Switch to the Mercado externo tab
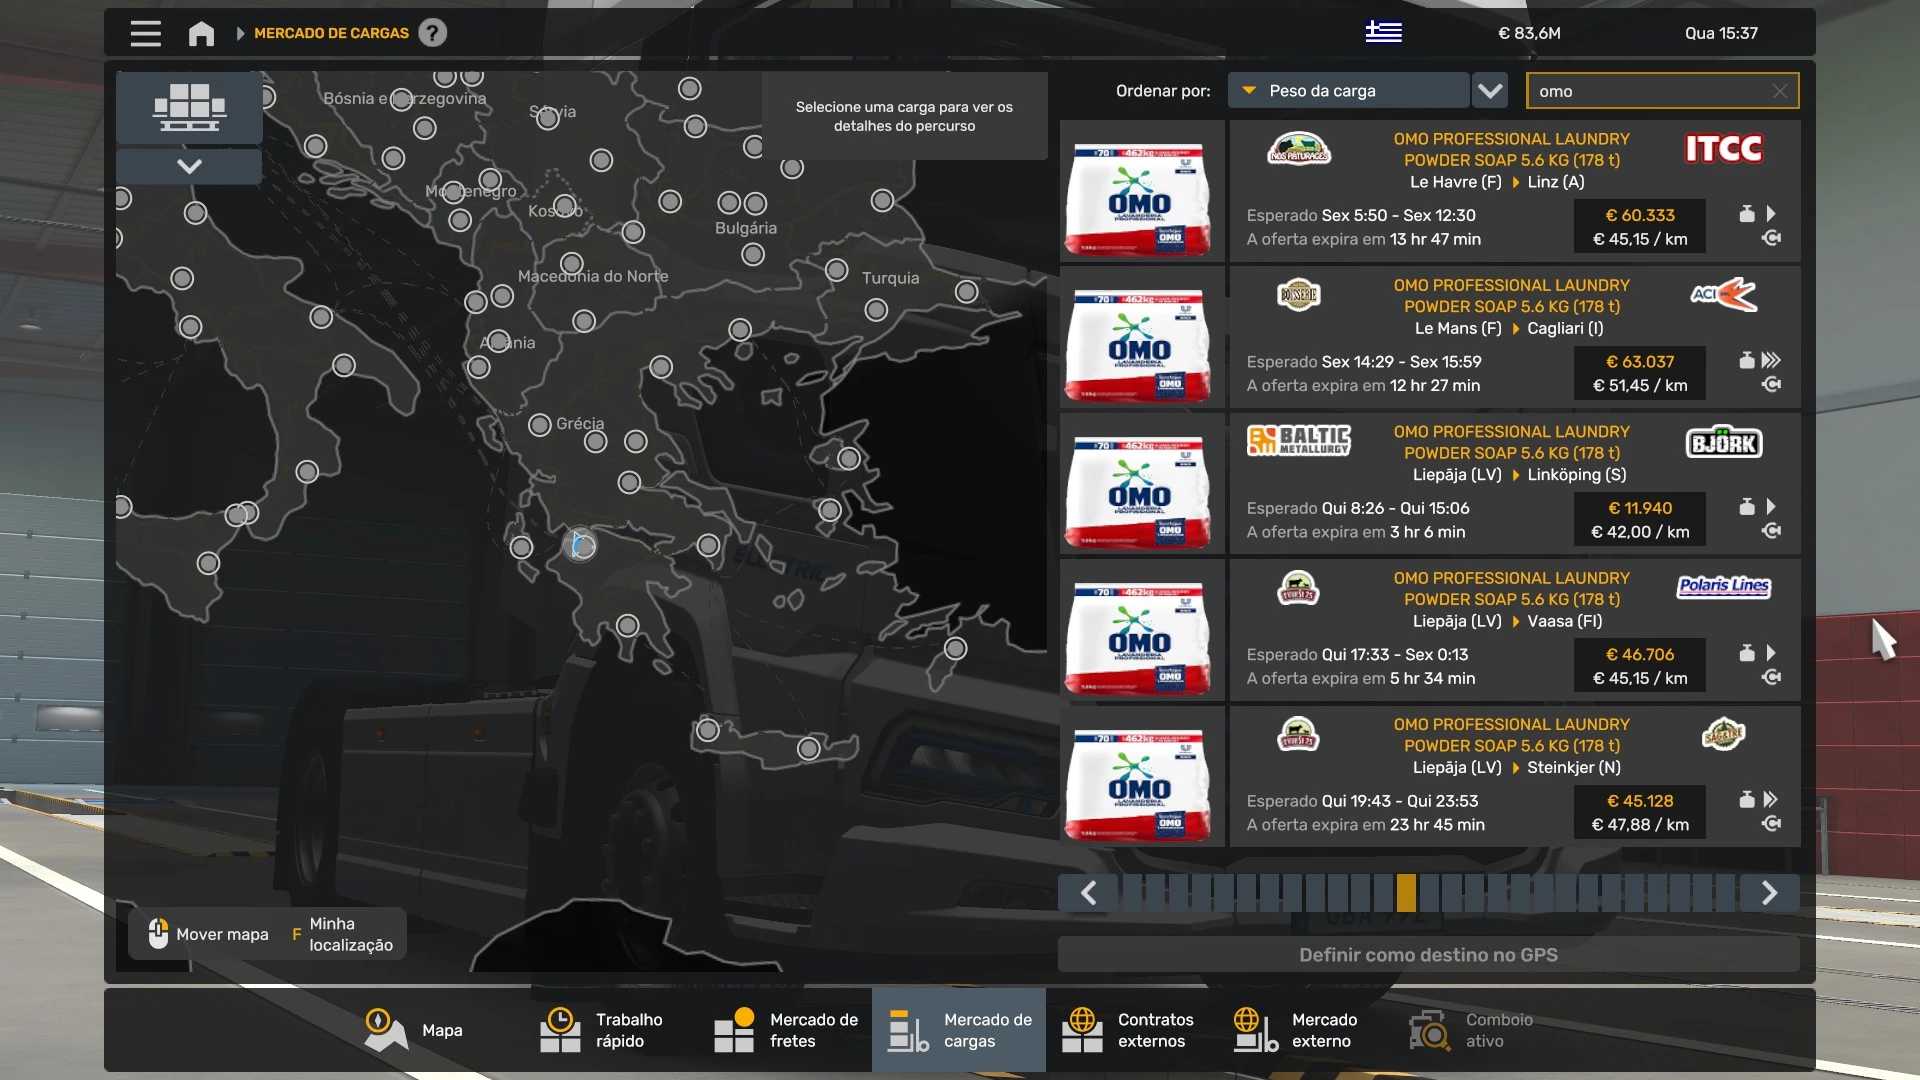The width and height of the screenshot is (1920, 1080). point(1307,1030)
